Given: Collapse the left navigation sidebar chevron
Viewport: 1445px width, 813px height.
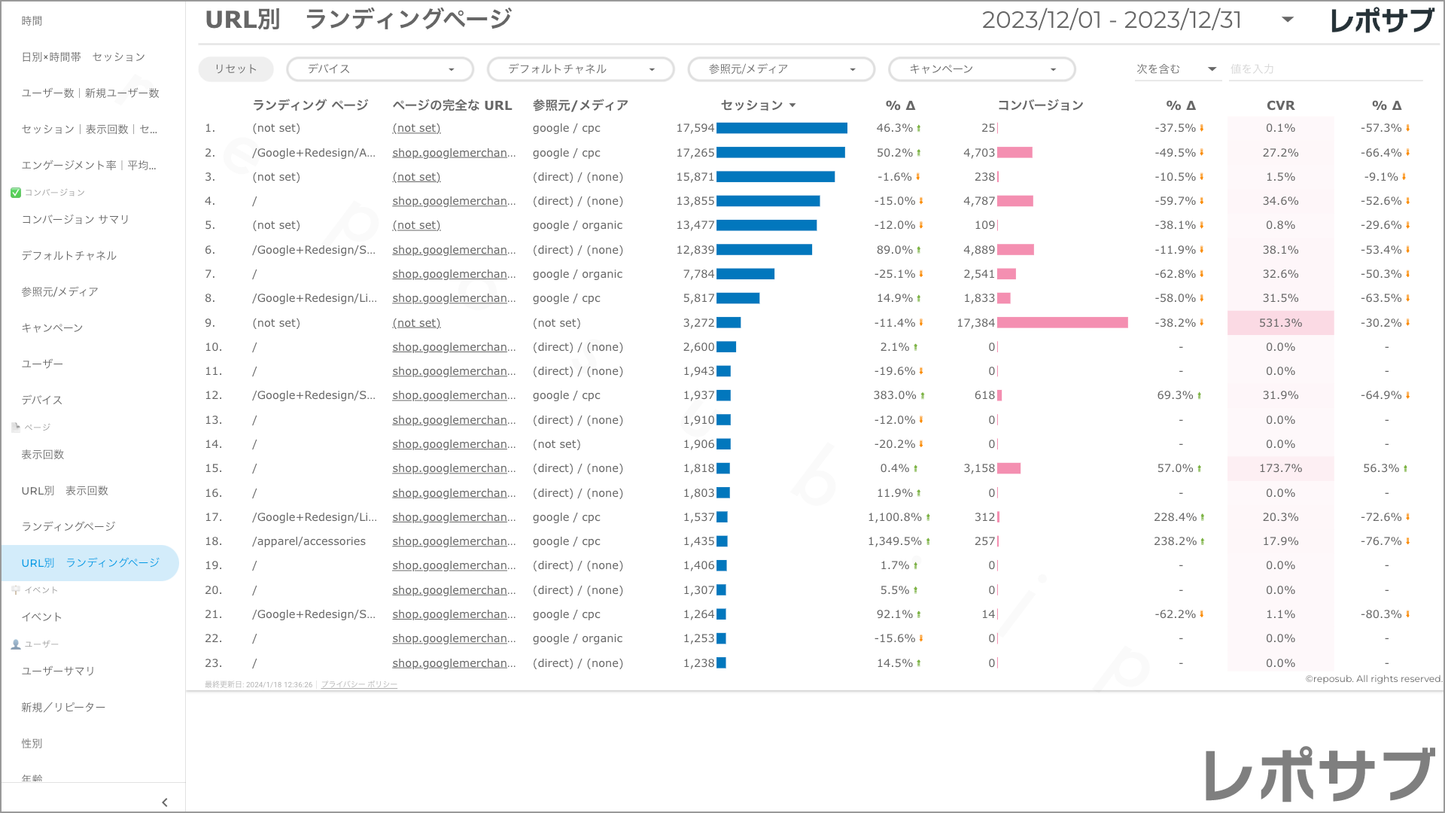Looking at the screenshot, I should pos(164,802).
